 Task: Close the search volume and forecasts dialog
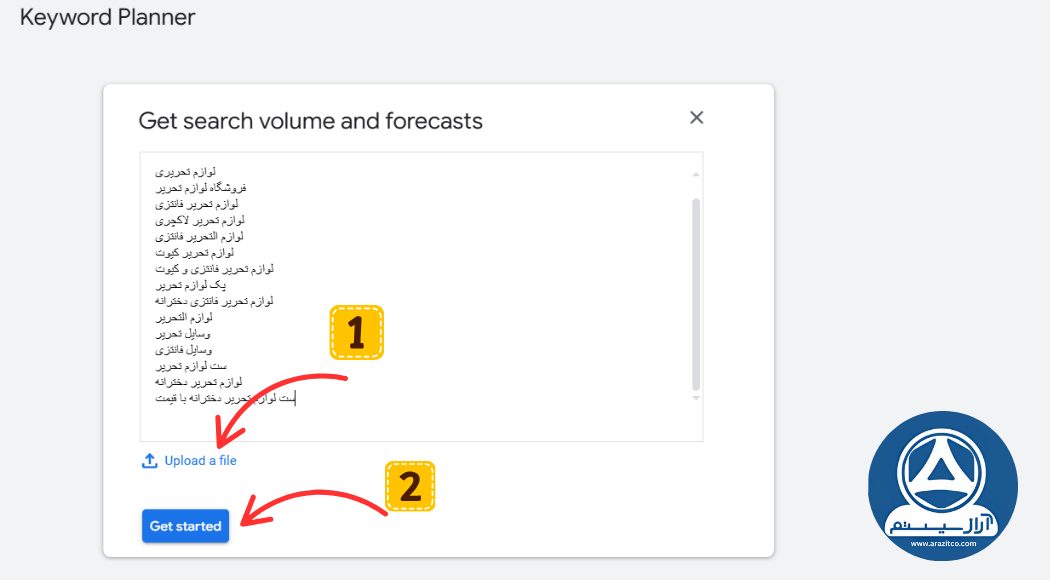click(697, 118)
